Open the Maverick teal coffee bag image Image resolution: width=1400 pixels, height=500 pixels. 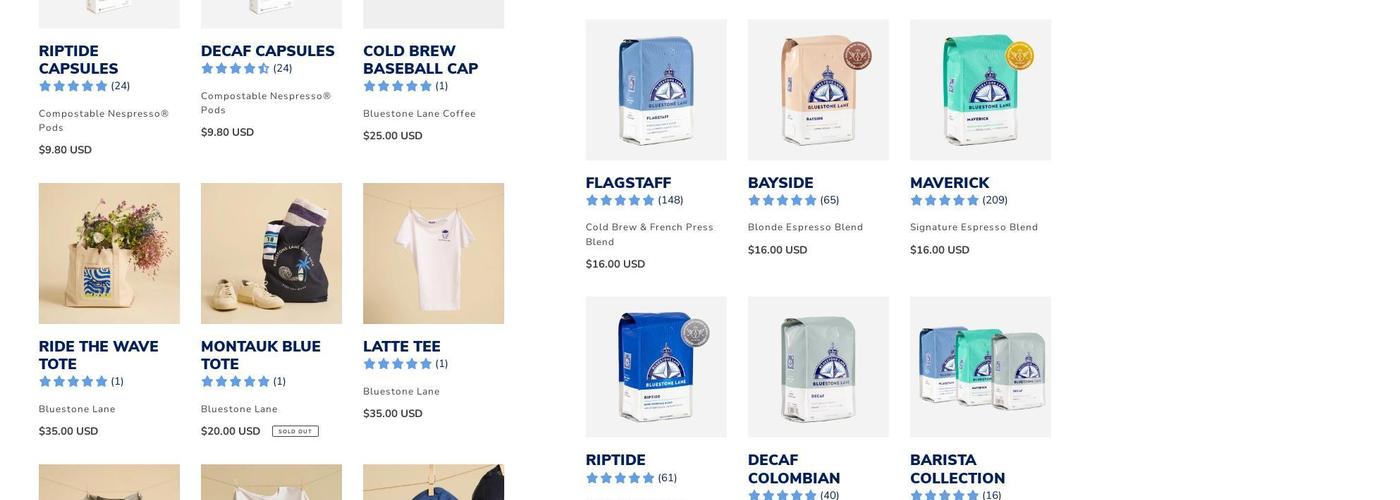pyautogui.click(x=980, y=90)
